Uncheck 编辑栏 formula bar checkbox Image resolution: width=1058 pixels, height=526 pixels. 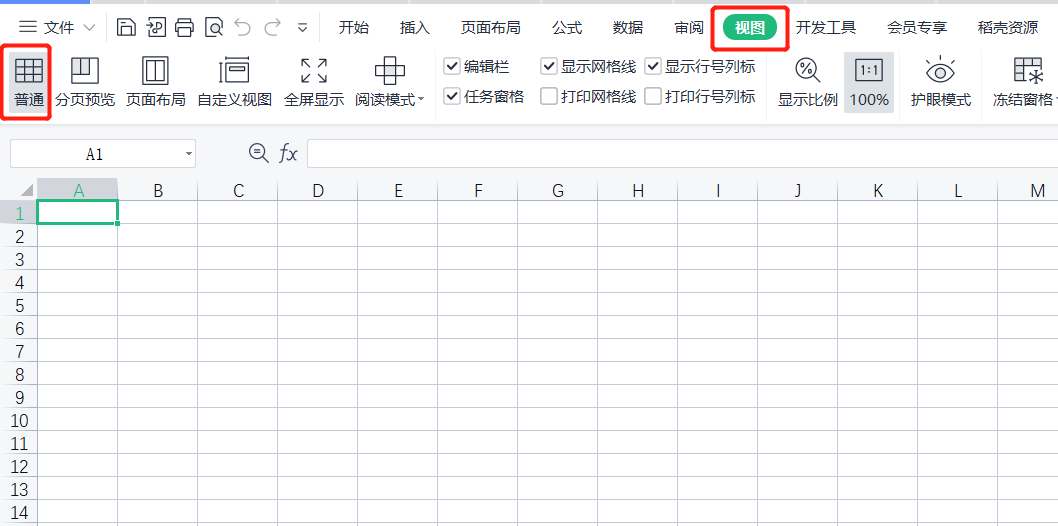tap(452, 67)
